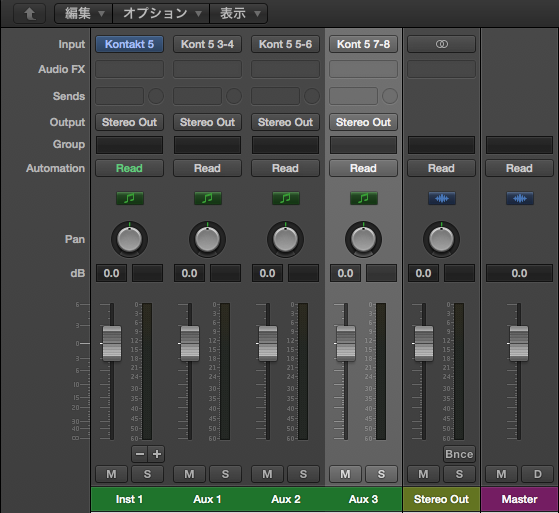Click the Bnce button on Stereo Out
The height and width of the screenshot is (513, 559).
click(459, 454)
